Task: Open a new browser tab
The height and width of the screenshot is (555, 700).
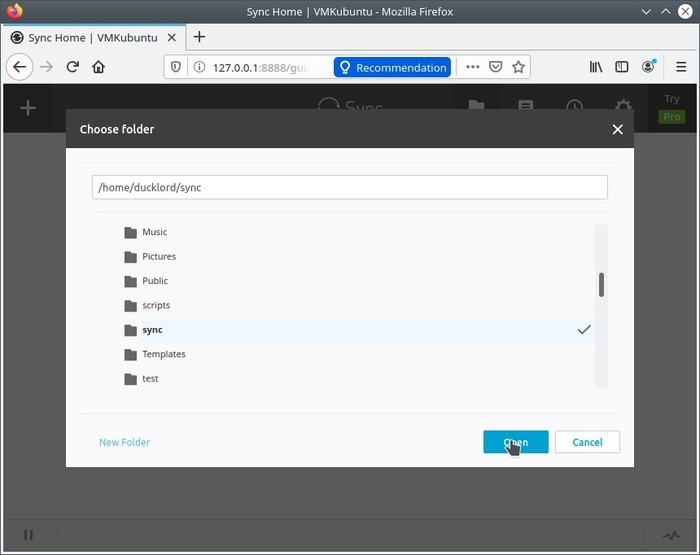Action: pos(199,37)
